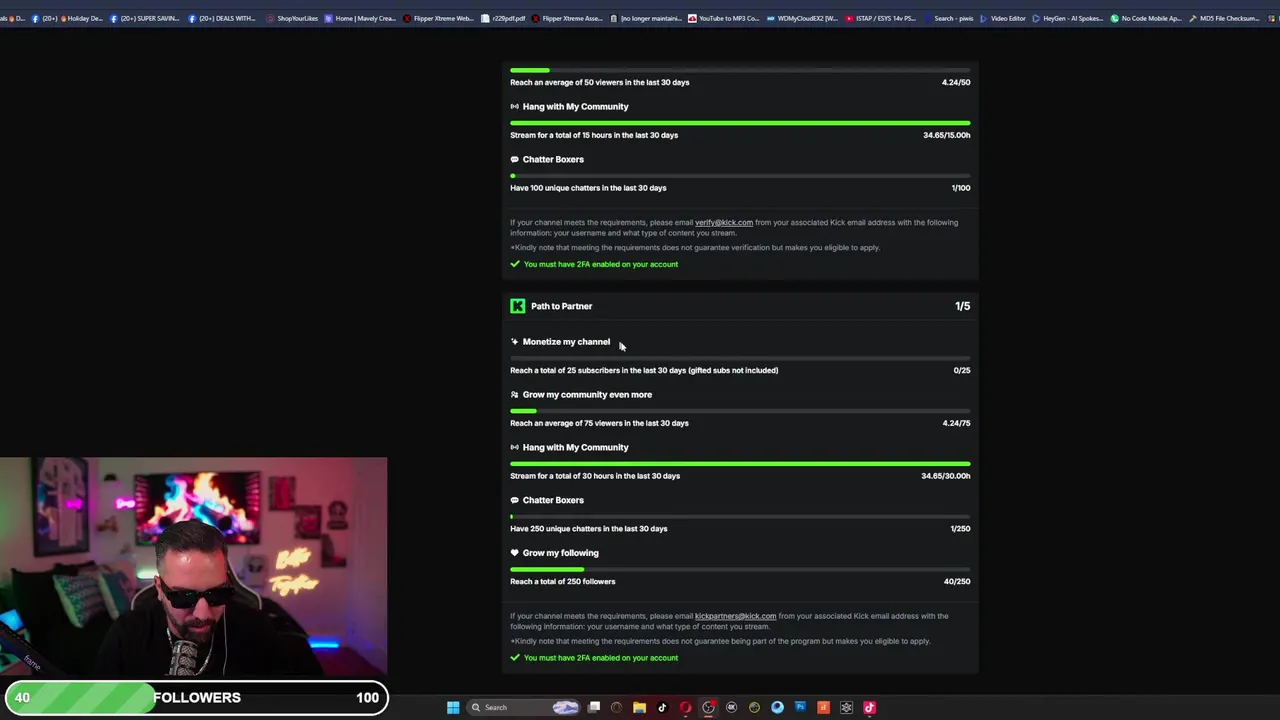Open the 4K app taskbar icon
Screen dimensions: 1280x720
731,707
